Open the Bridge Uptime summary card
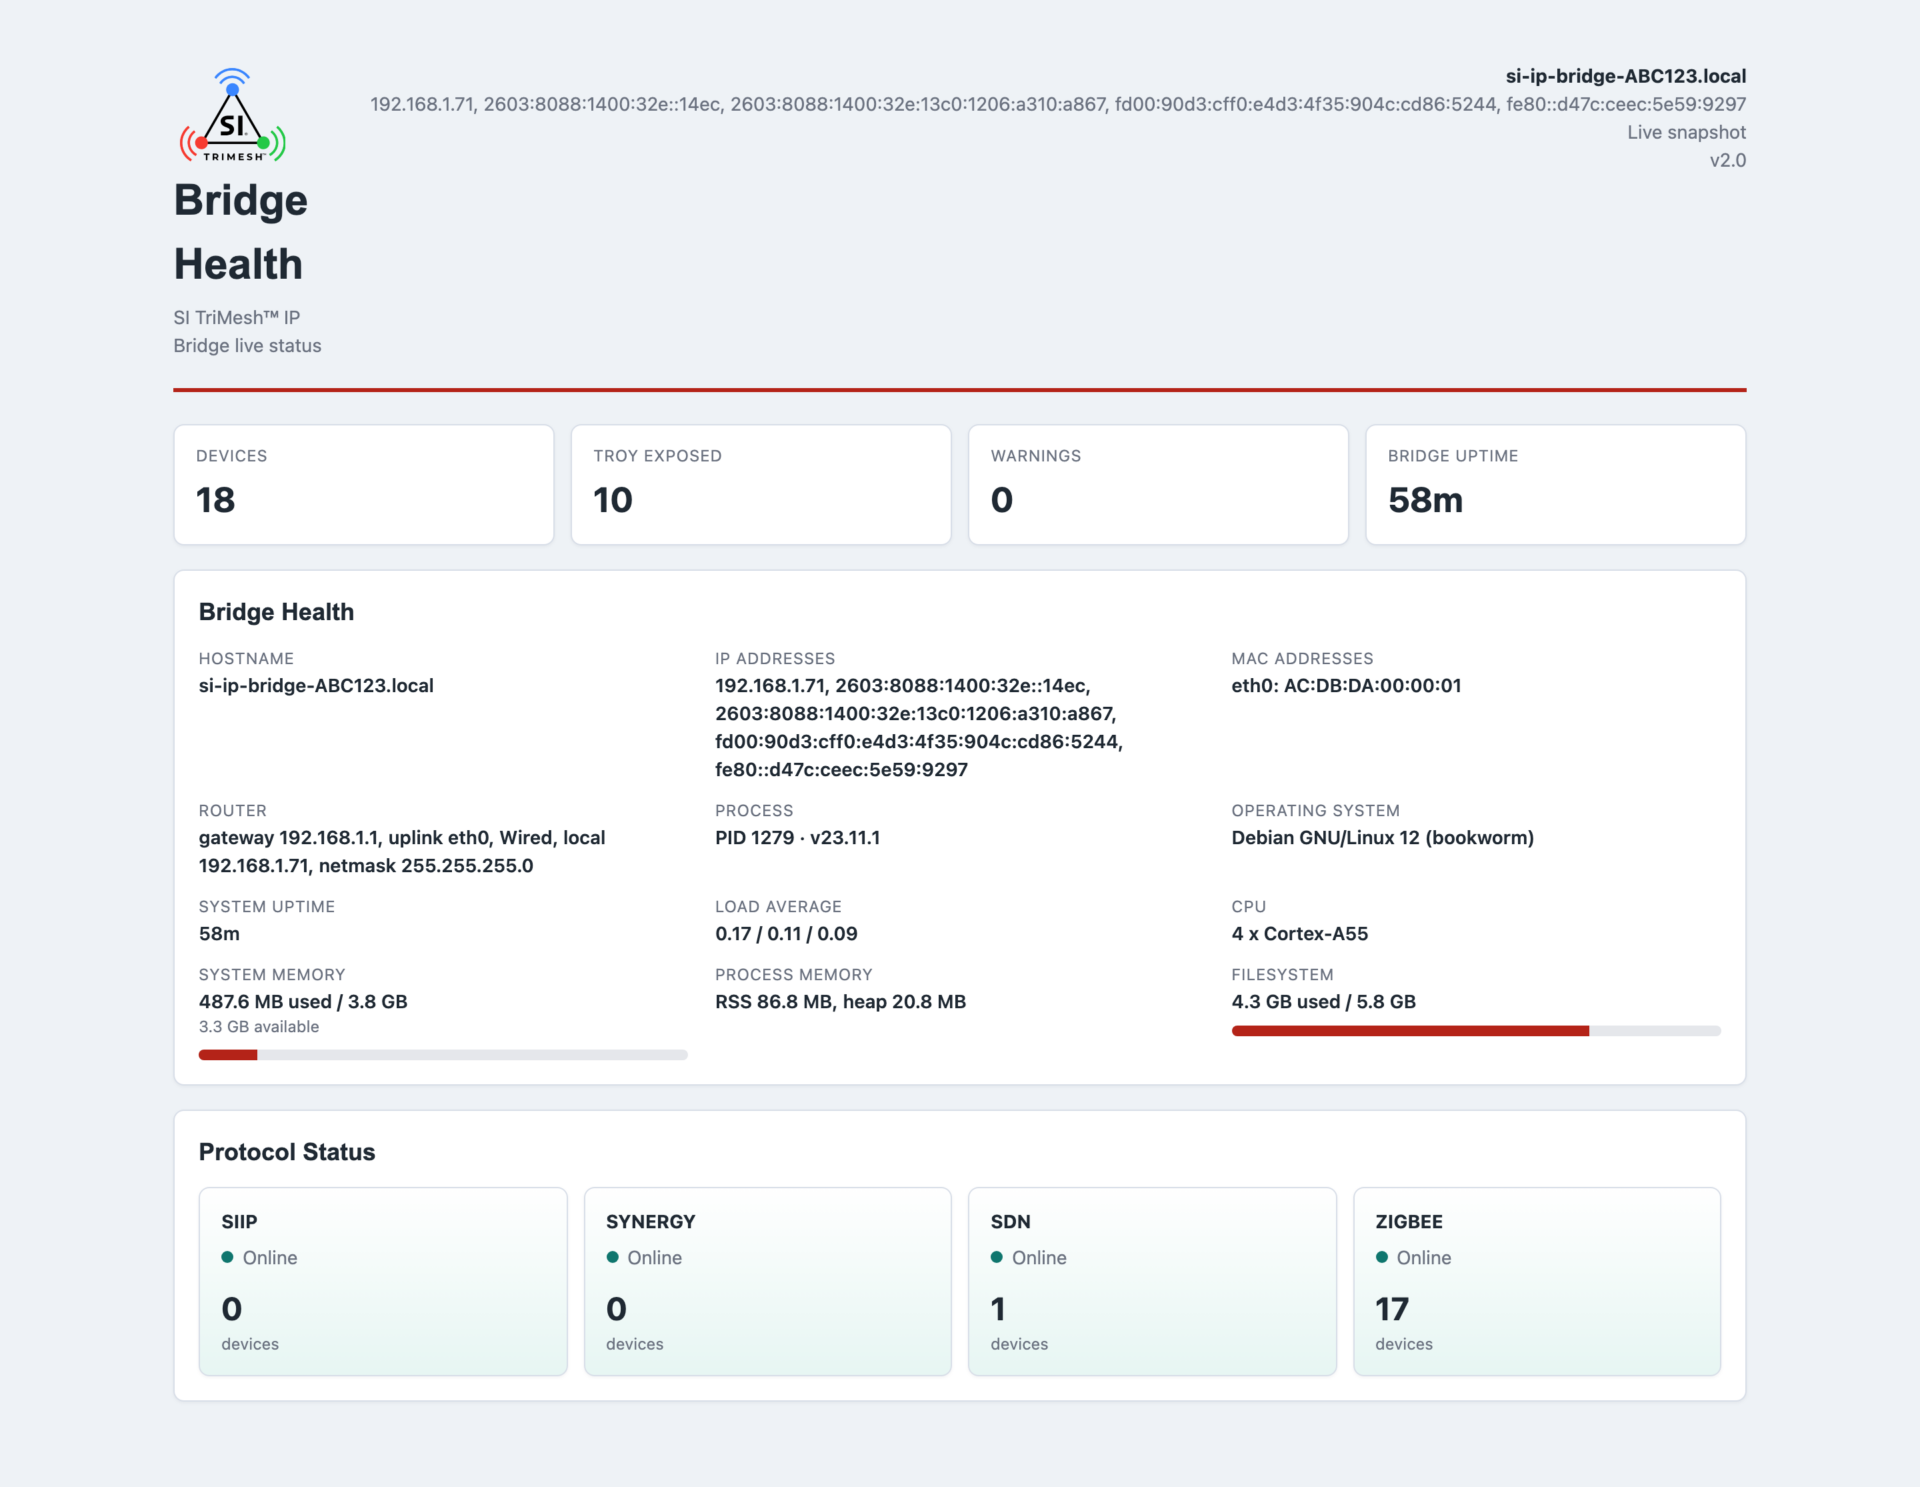 point(1556,485)
